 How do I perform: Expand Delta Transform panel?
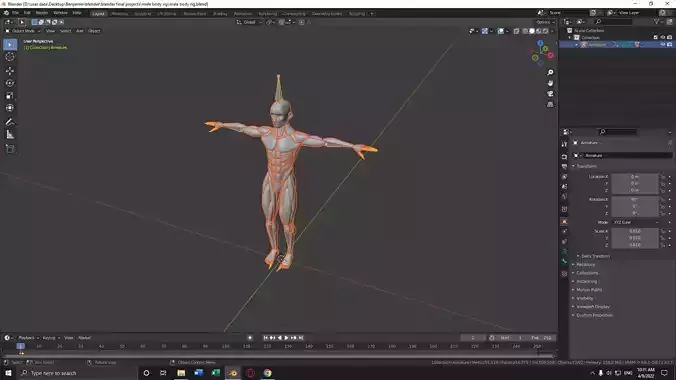point(594,256)
